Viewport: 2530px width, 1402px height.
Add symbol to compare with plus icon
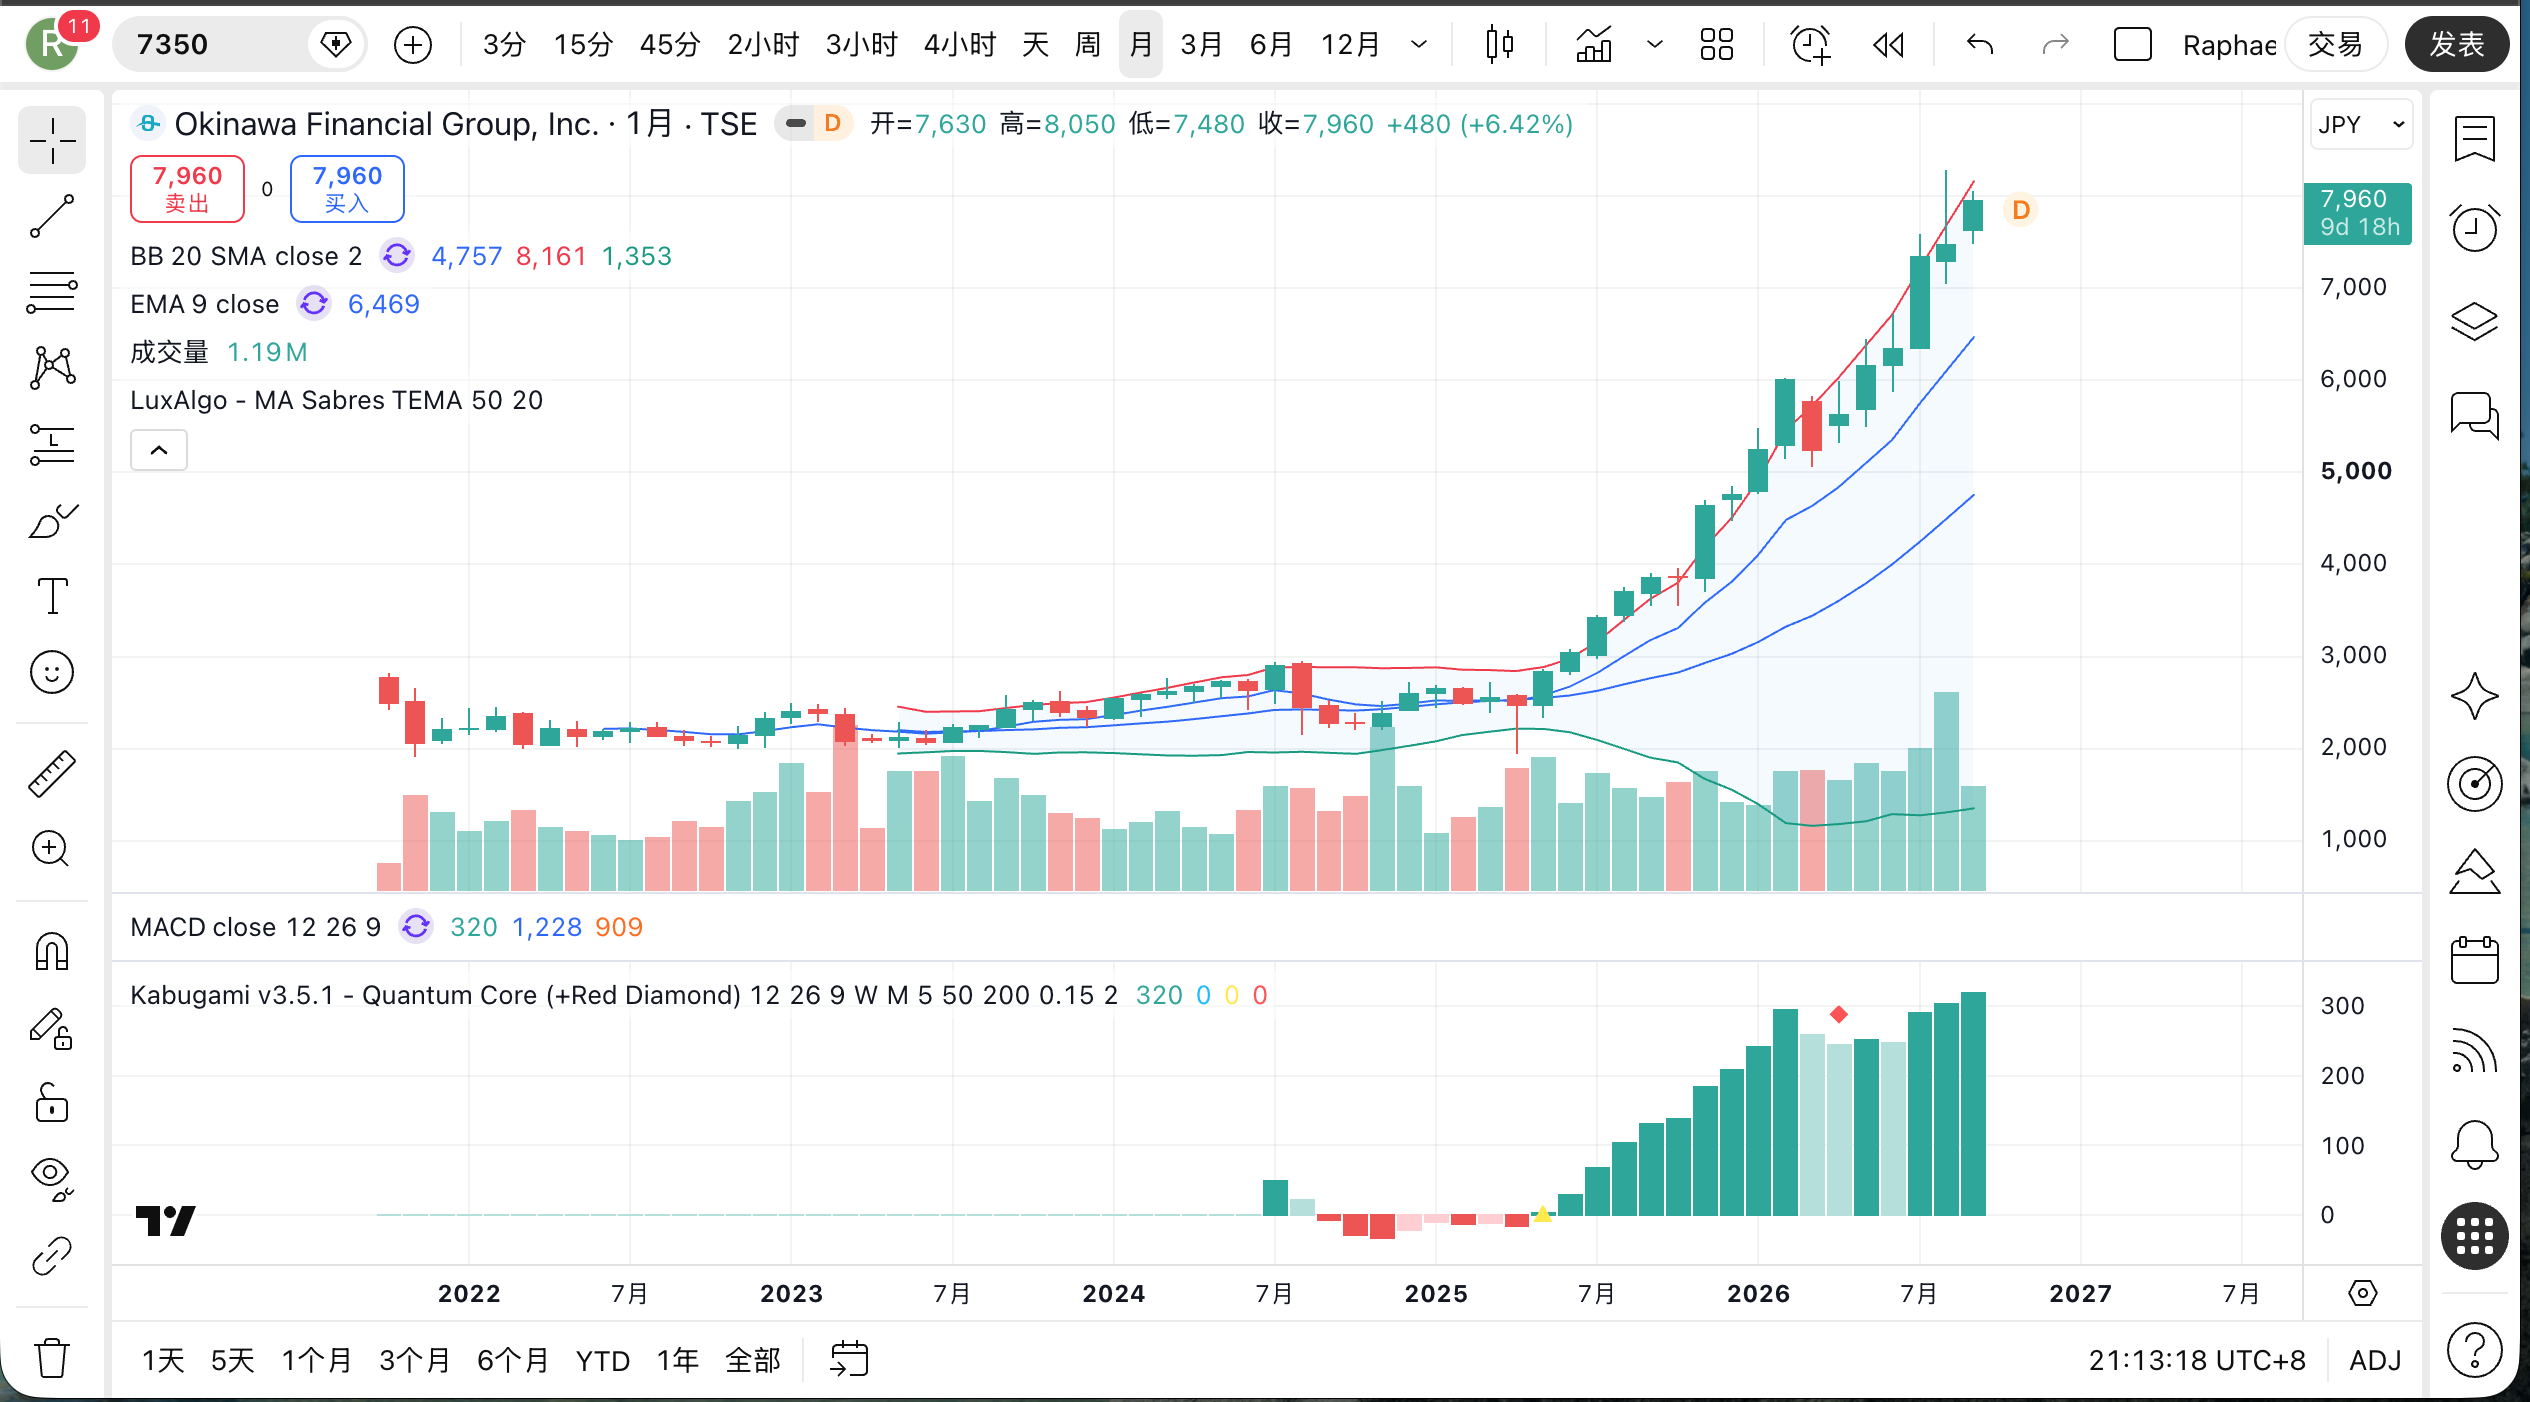[x=412, y=45]
